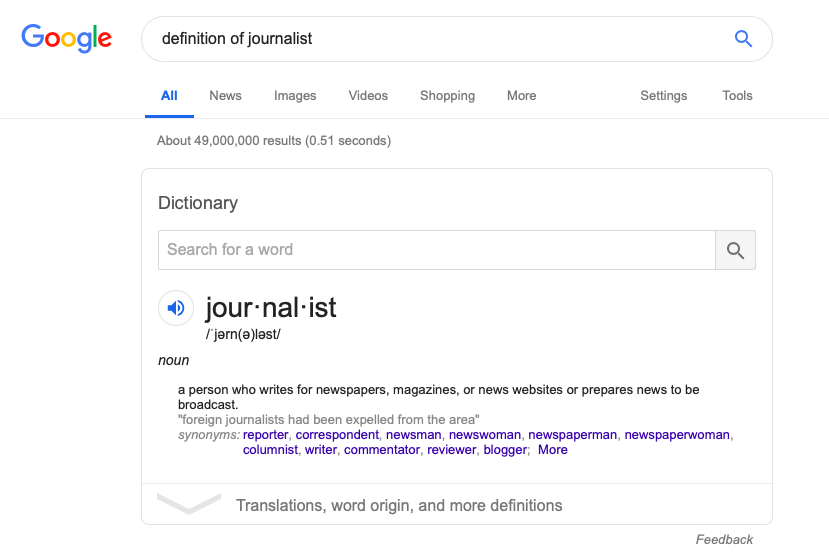
Task: Click the blue search magnifier icon
Action: pyautogui.click(x=743, y=39)
